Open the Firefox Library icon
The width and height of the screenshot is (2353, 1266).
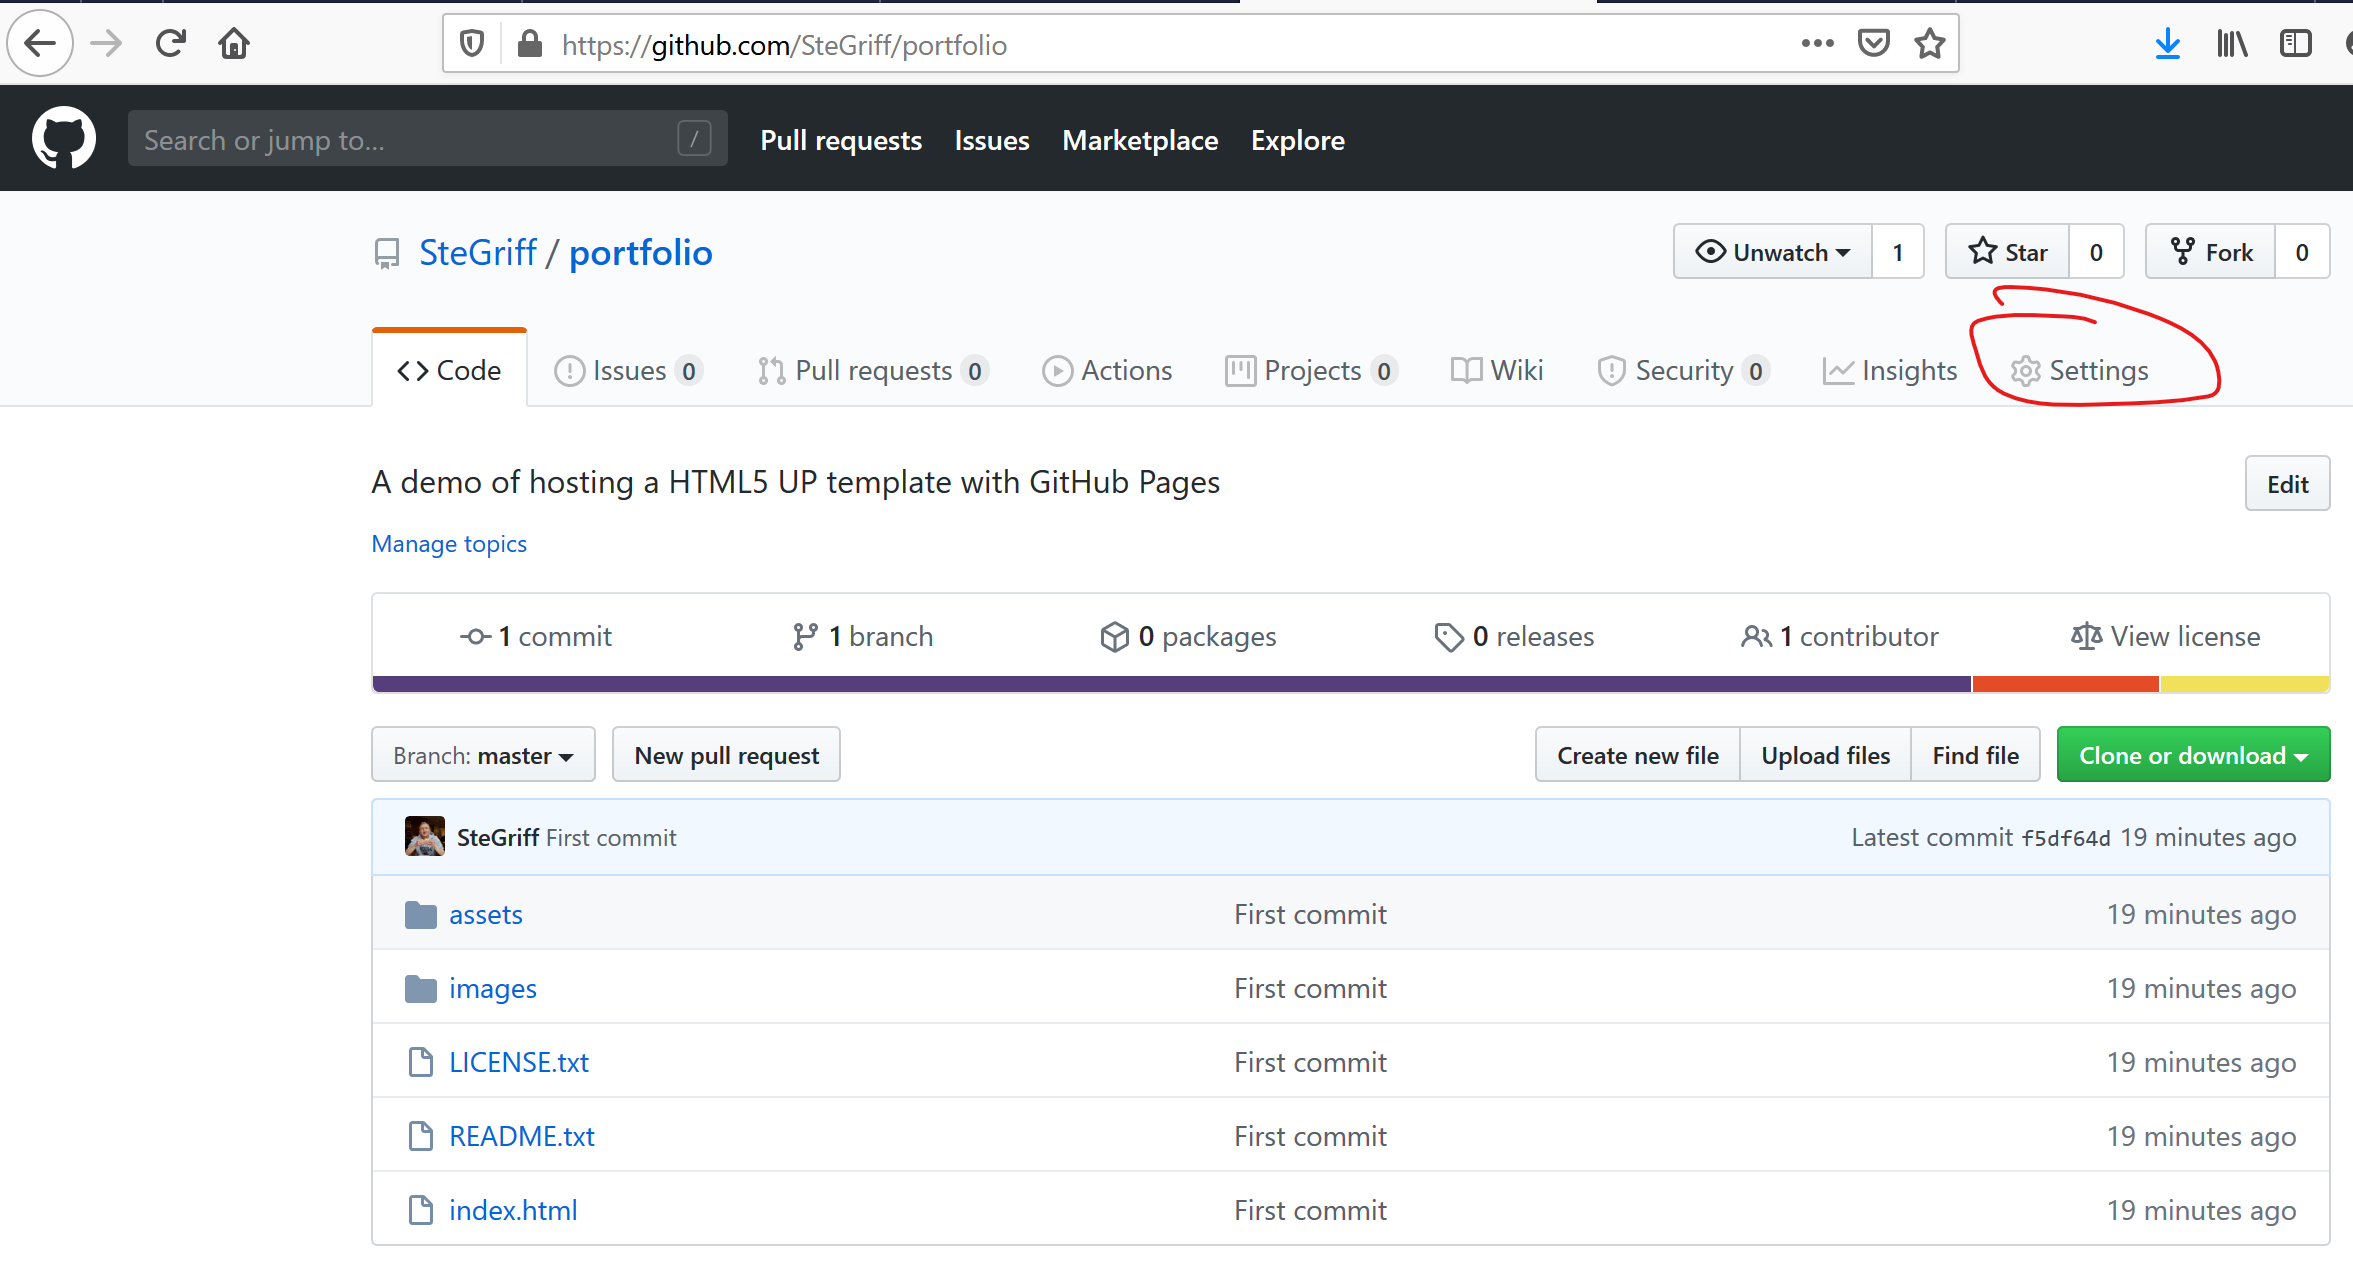tap(2231, 44)
